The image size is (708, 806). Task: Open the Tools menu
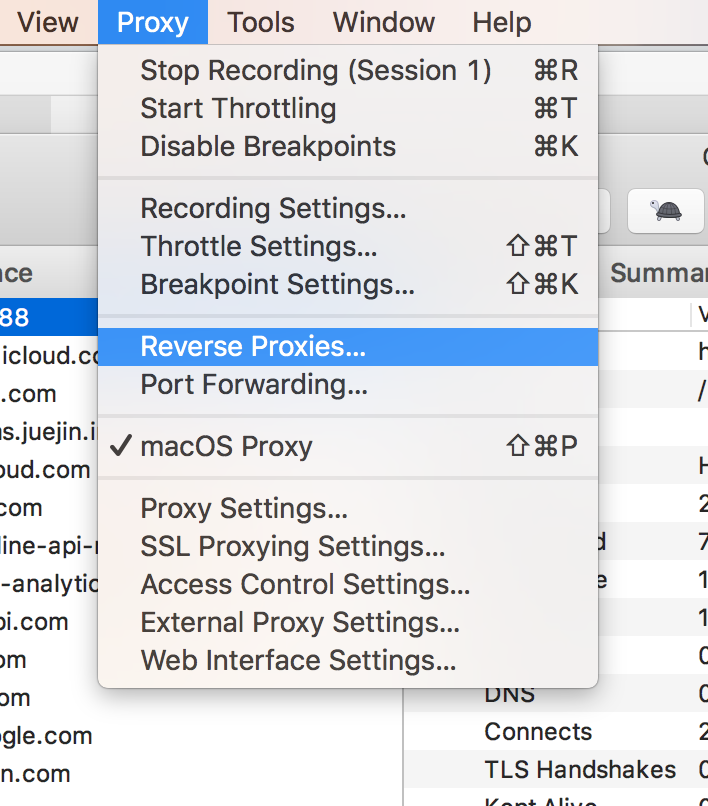tap(261, 22)
